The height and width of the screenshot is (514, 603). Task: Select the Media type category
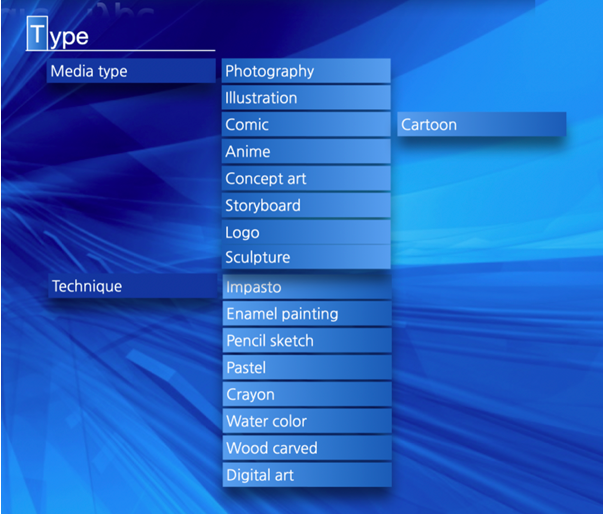(x=131, y=71)
